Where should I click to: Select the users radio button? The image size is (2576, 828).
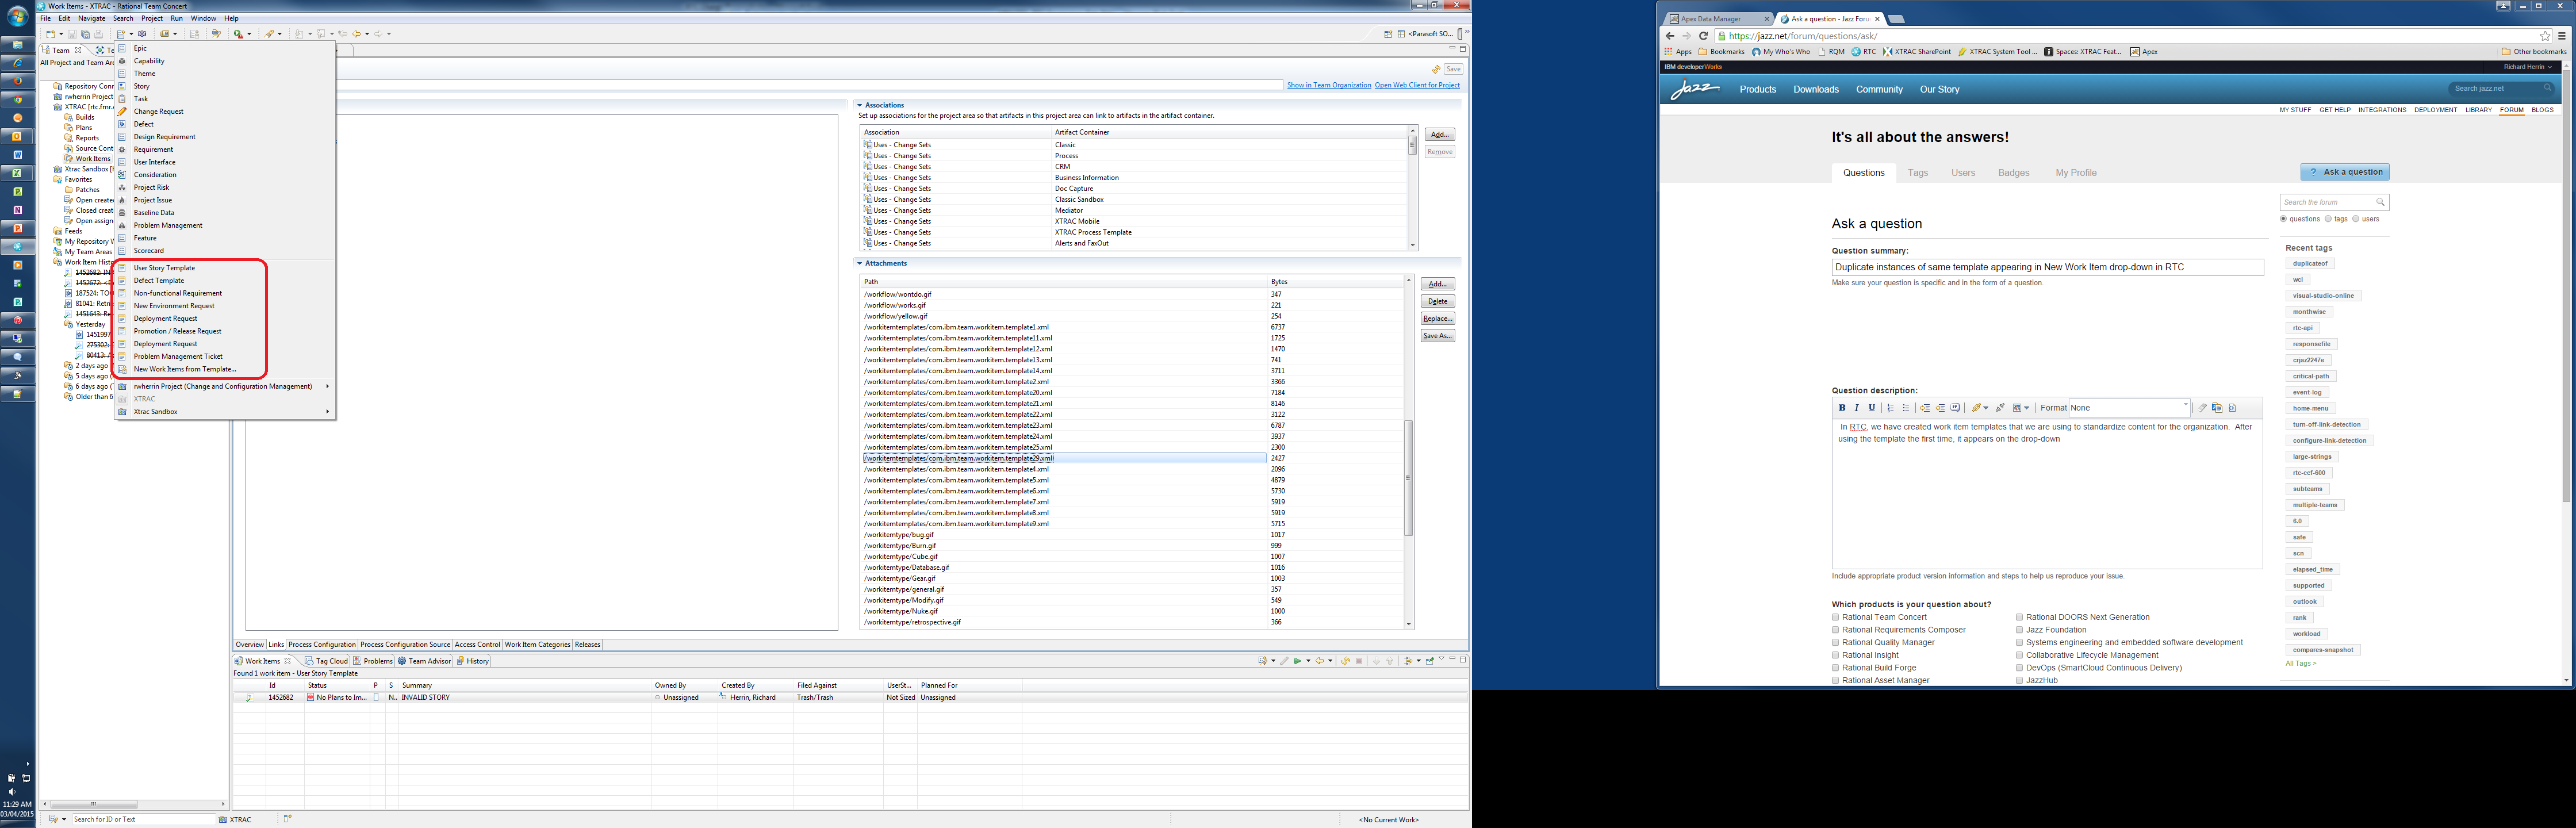click(x=2356, y=219)
